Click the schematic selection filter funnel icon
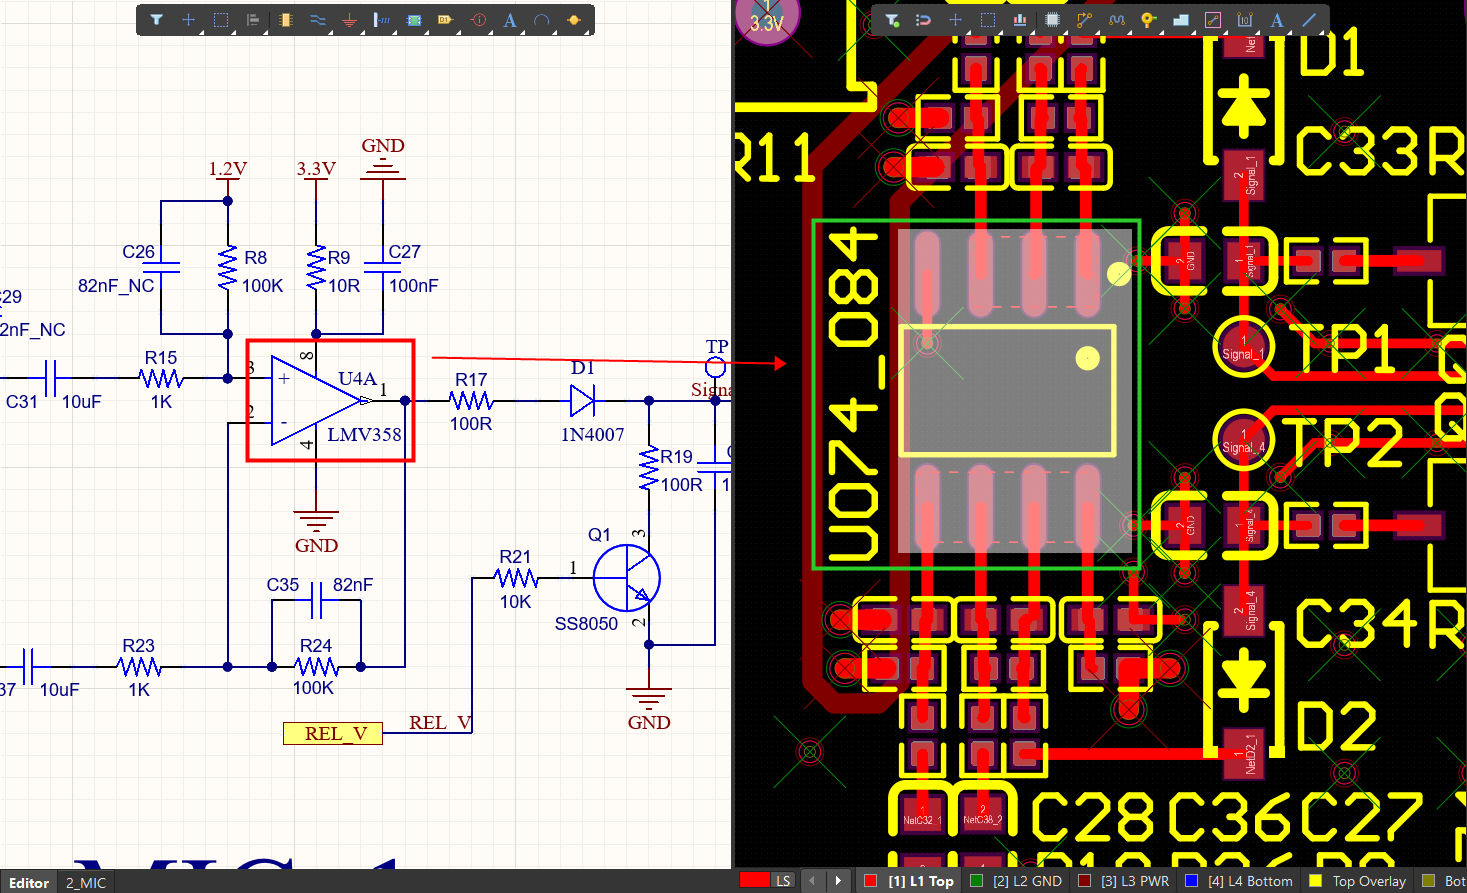Image resolution: width=1467 pixels, height=893 pixels. click(x=157, y=20)
